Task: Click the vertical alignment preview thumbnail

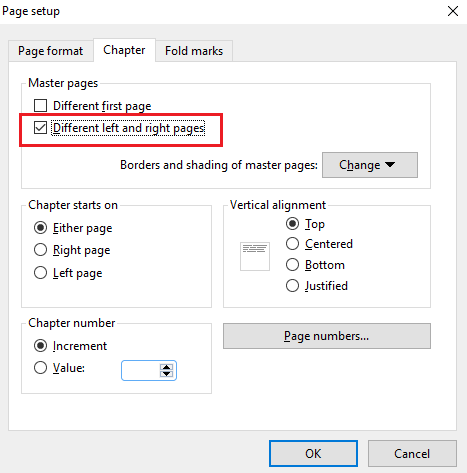Action: [x=255, y=256]
